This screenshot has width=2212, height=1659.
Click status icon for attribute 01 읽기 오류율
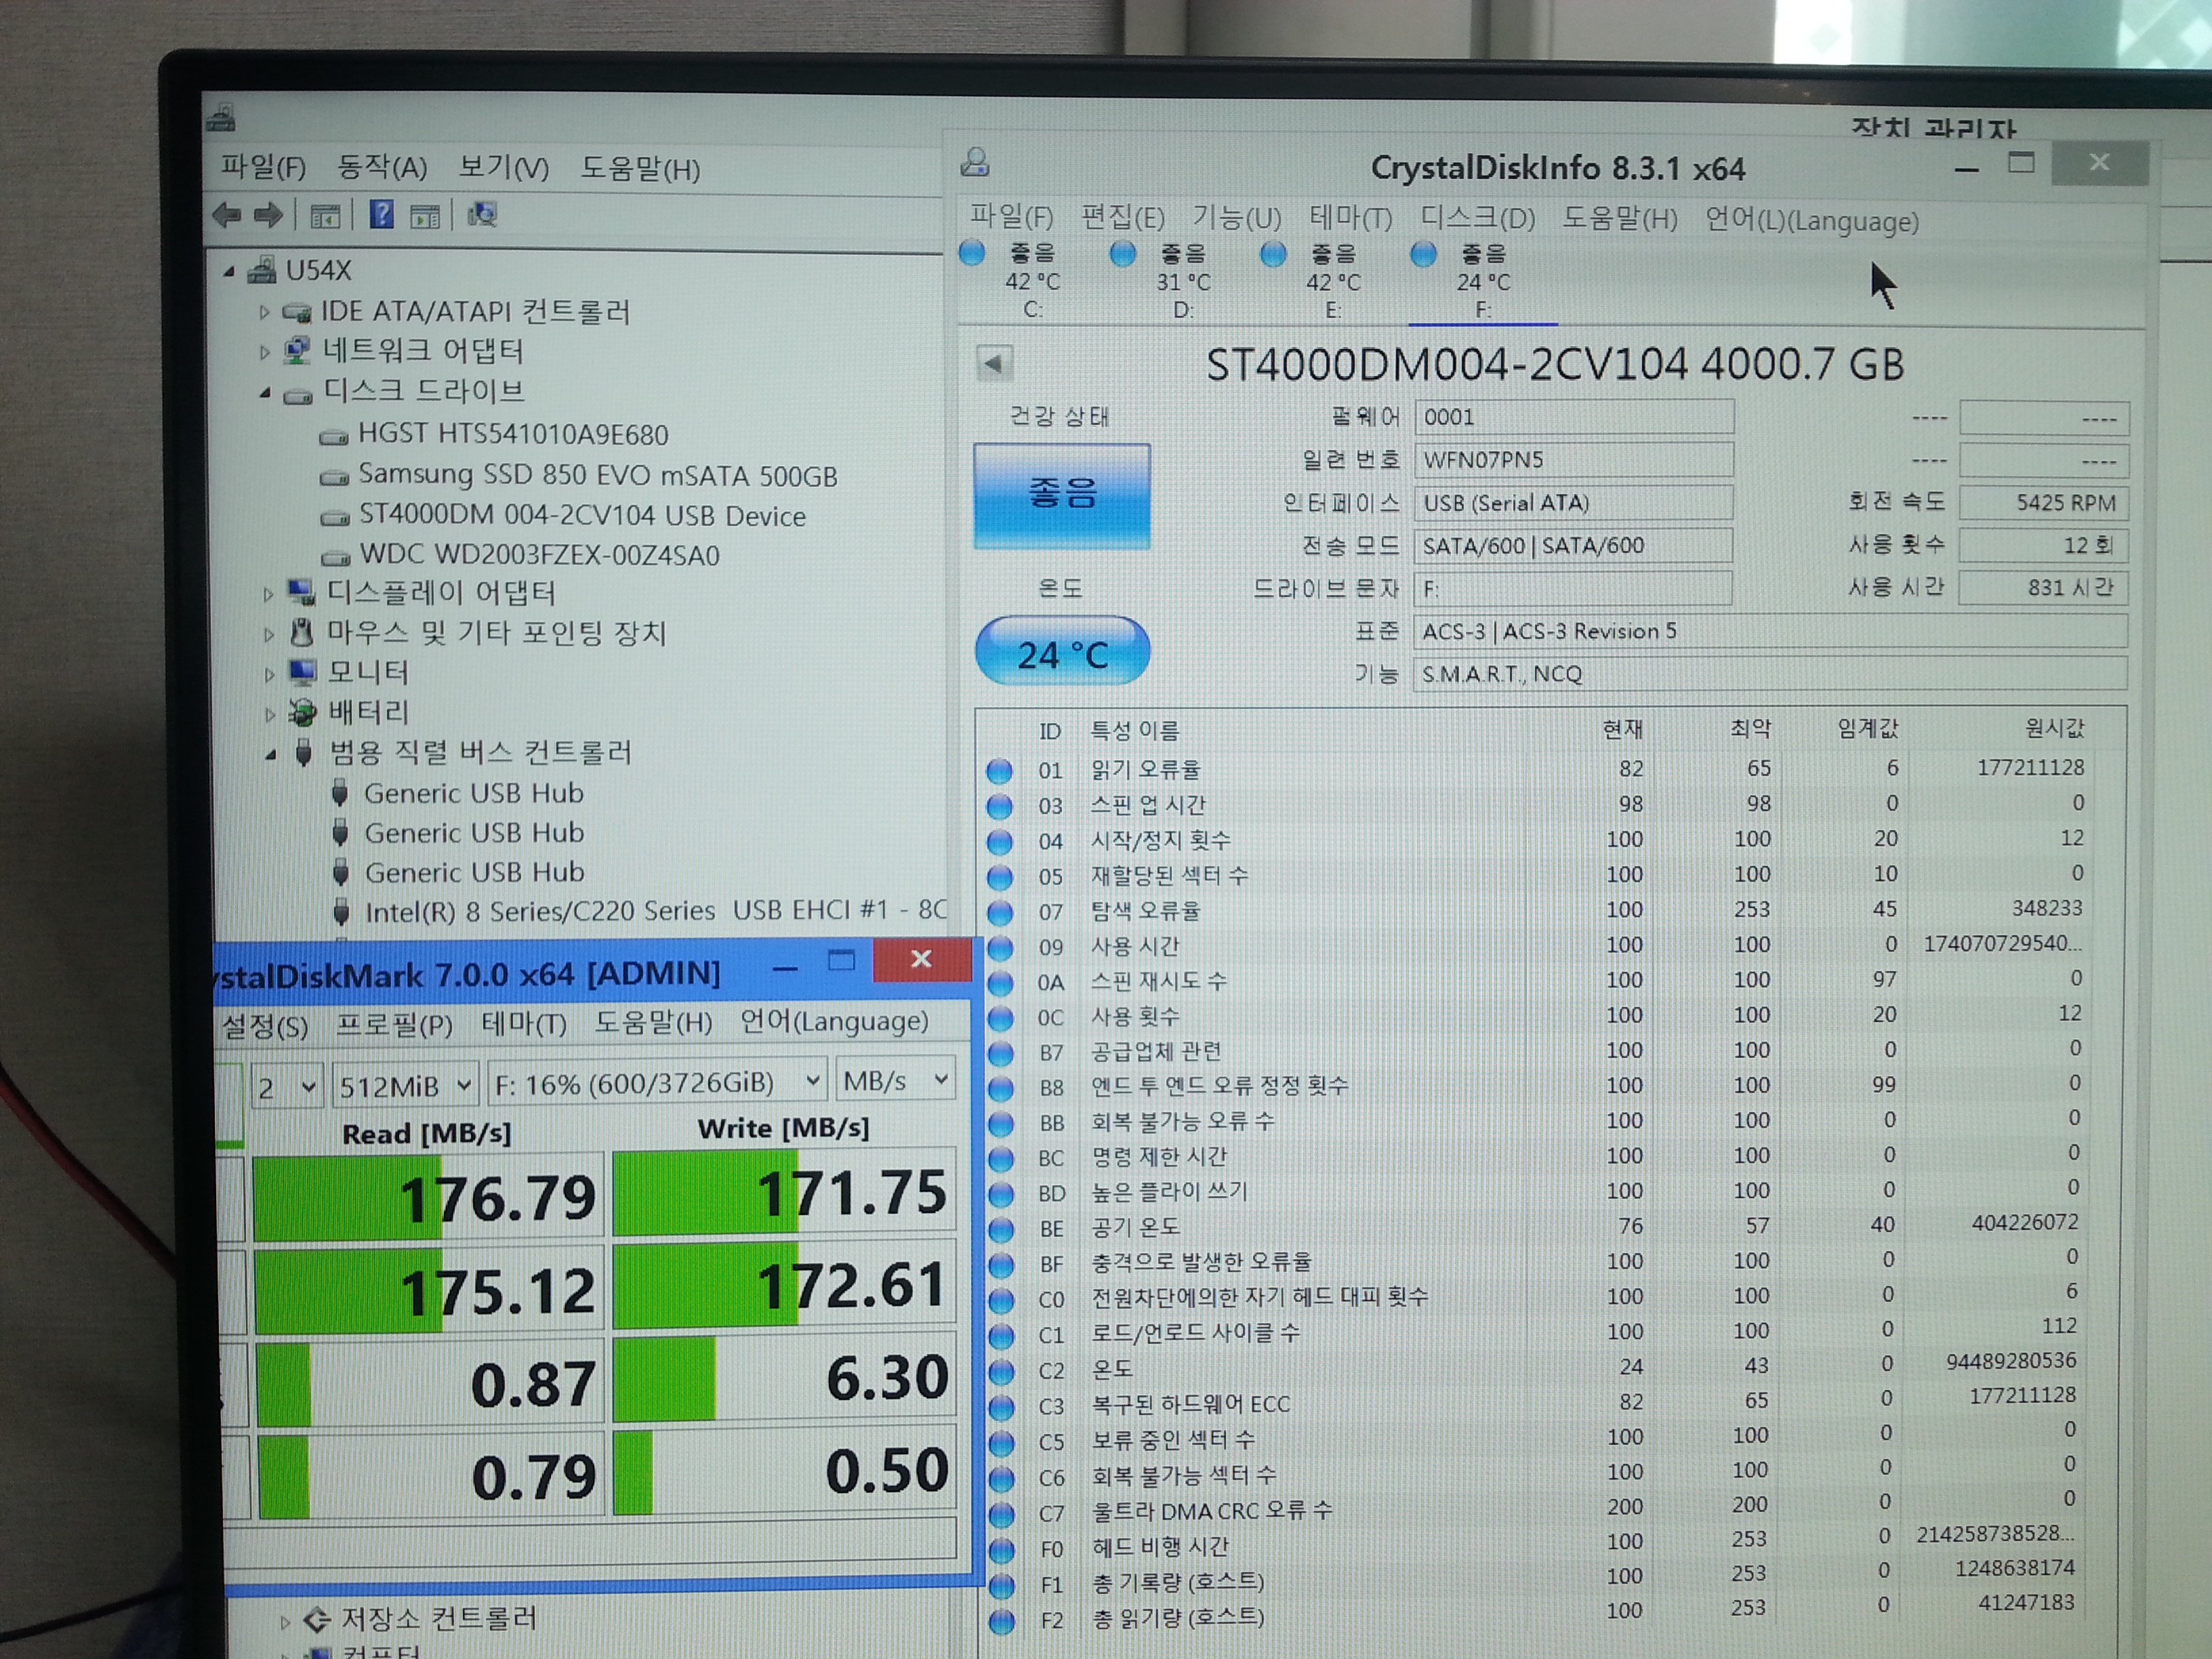[999, 771]
